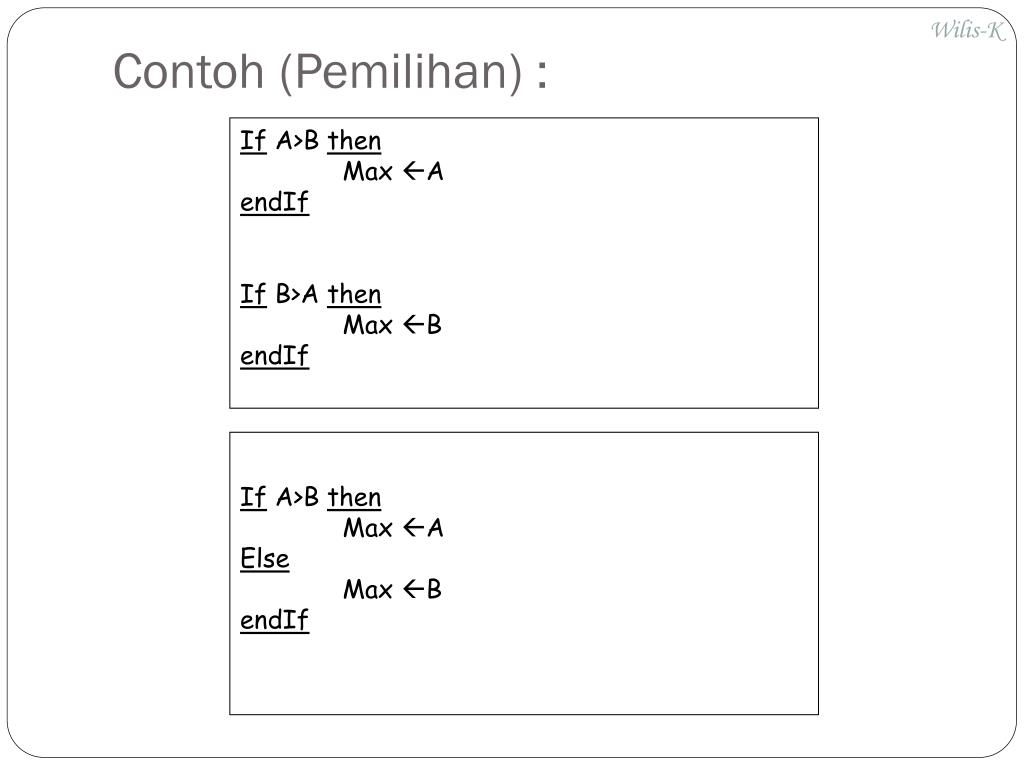This screenshot has height=768, width=1024.
Task: Click the endIf in the lower box
Action: 274,620
